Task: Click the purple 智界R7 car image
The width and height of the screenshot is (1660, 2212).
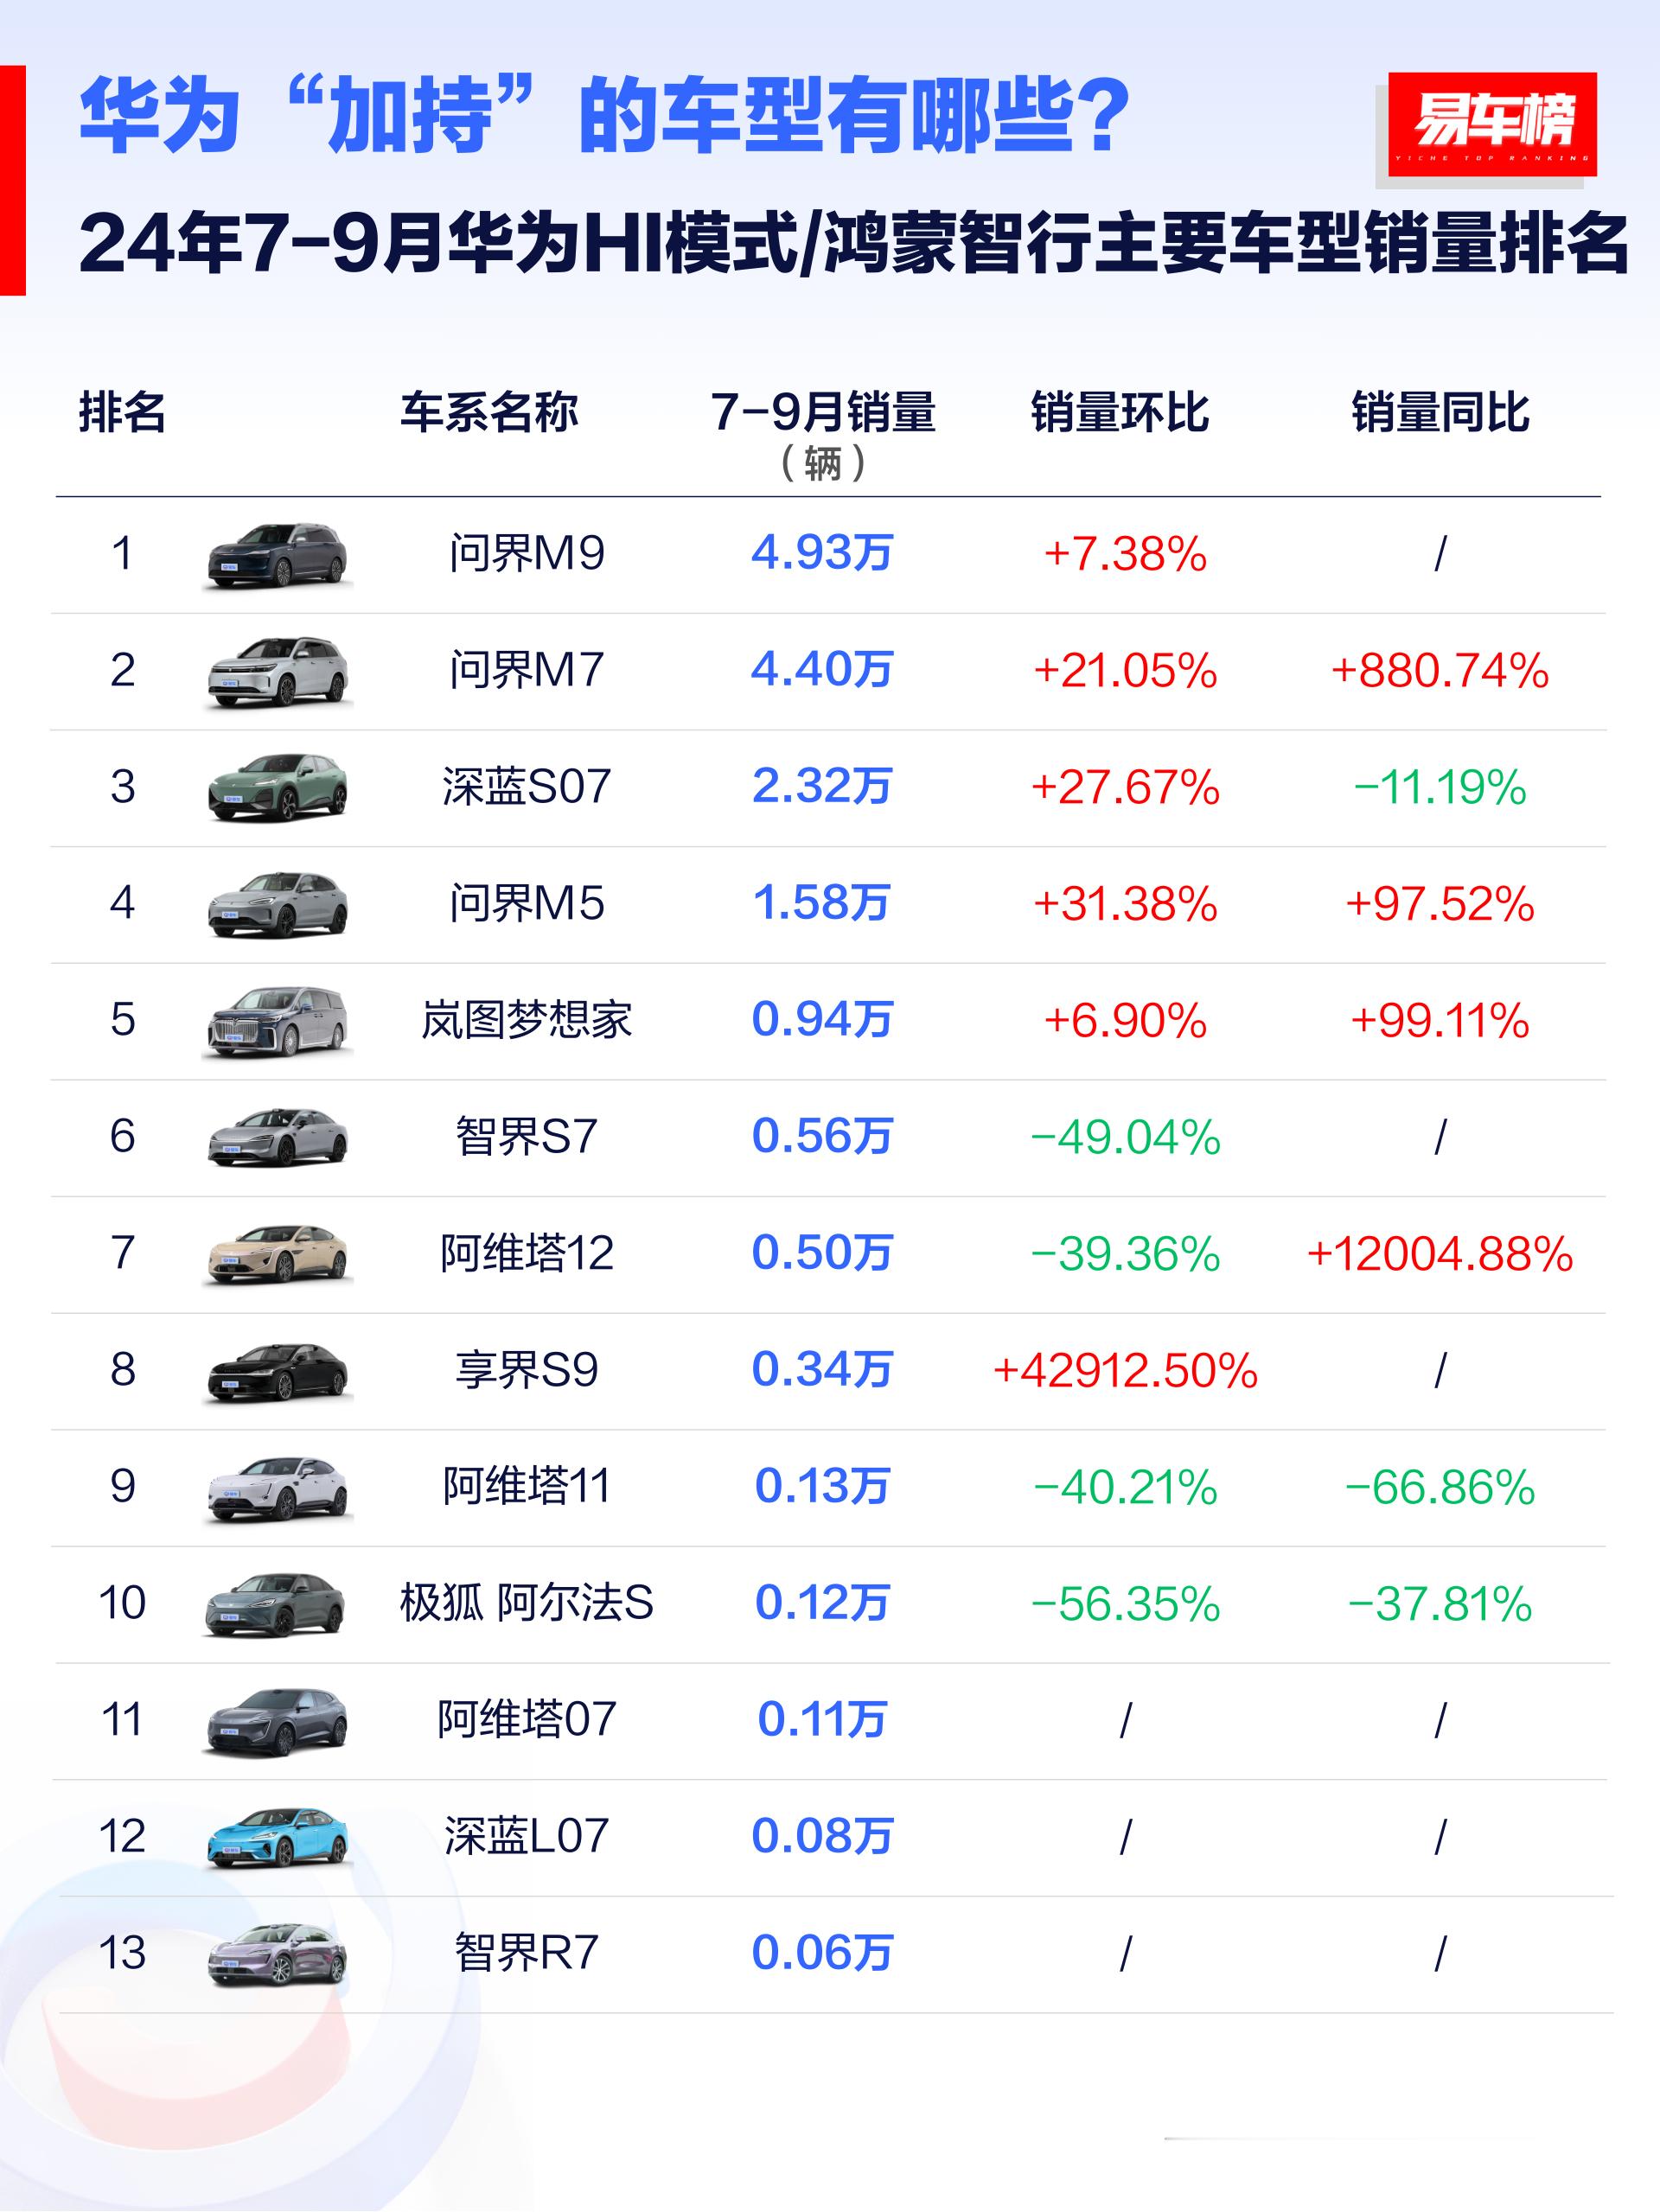Action: point(277,1954)
